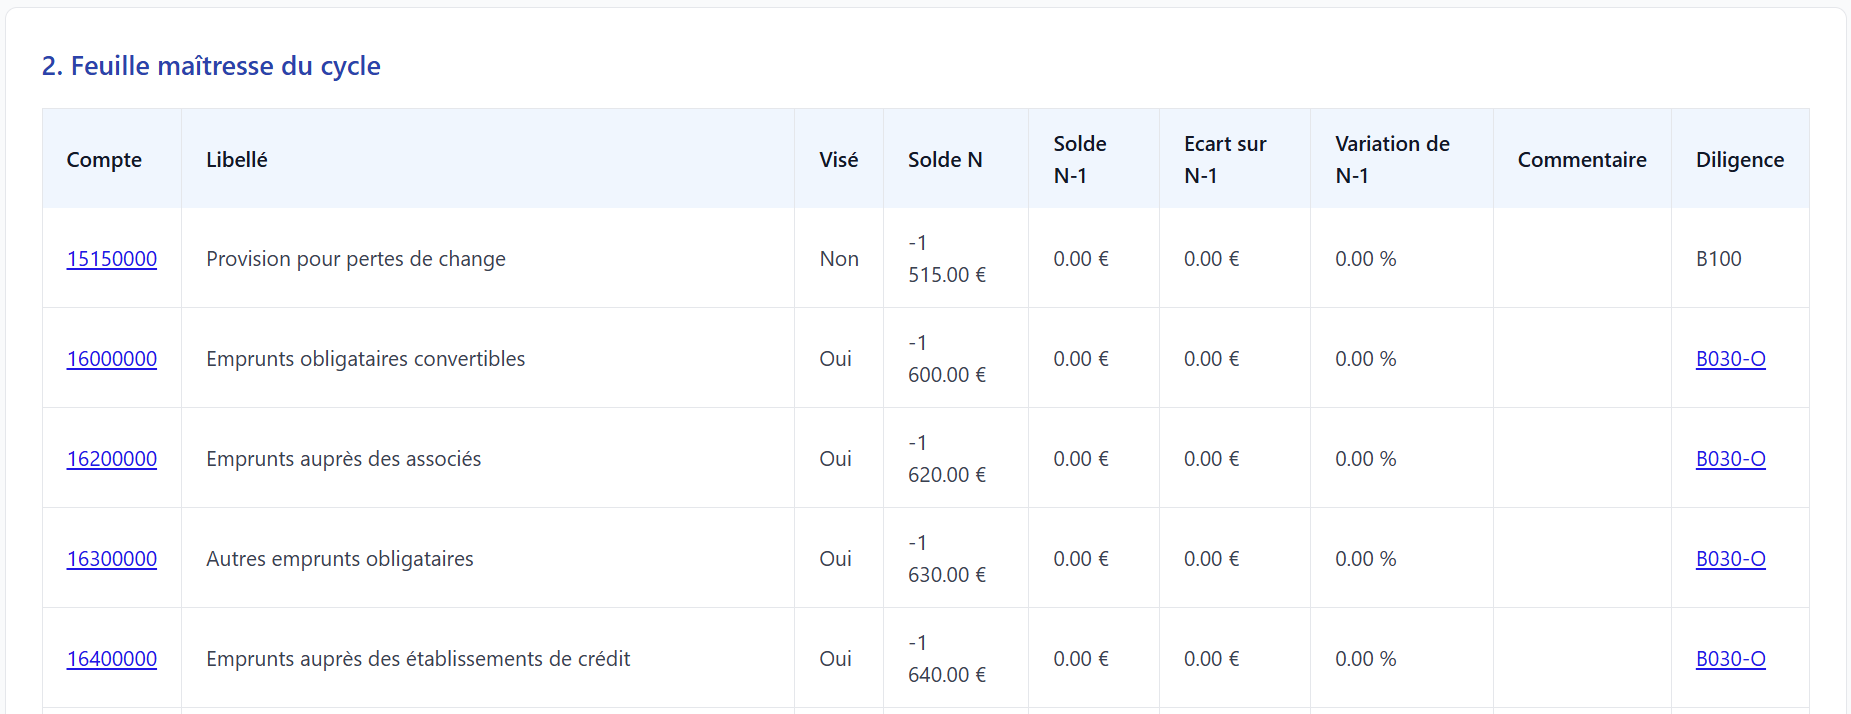
Task: Open account link 15150000
Action: (112, 259)
